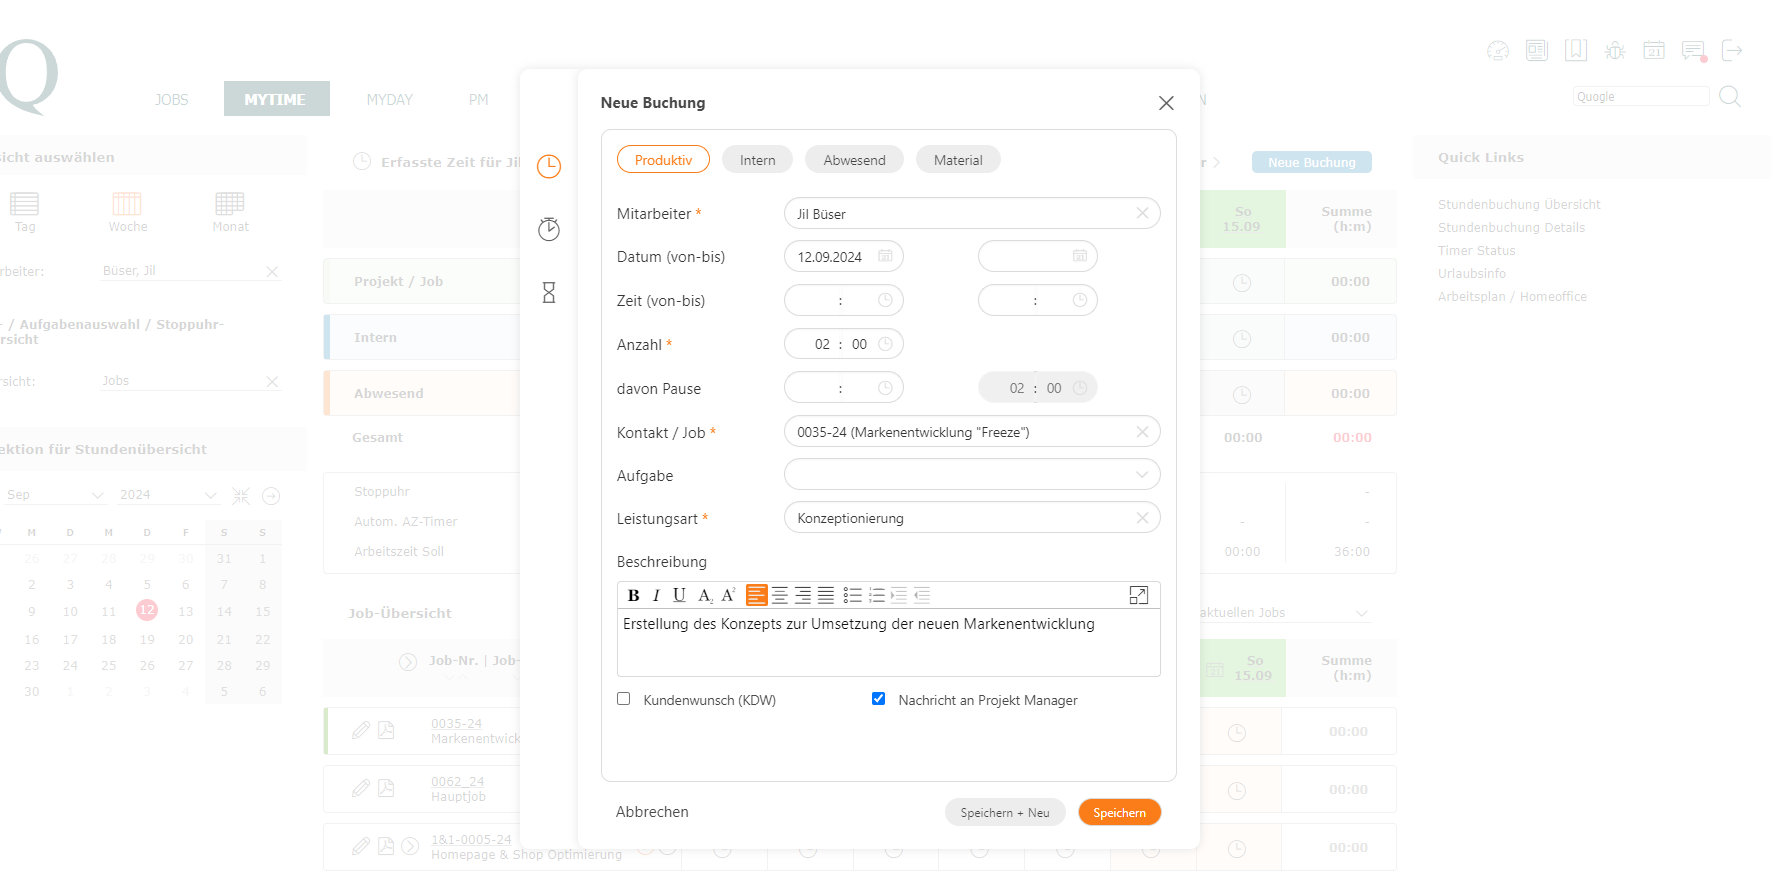Select day 12 in the September calendar

(x=147, y=610)
